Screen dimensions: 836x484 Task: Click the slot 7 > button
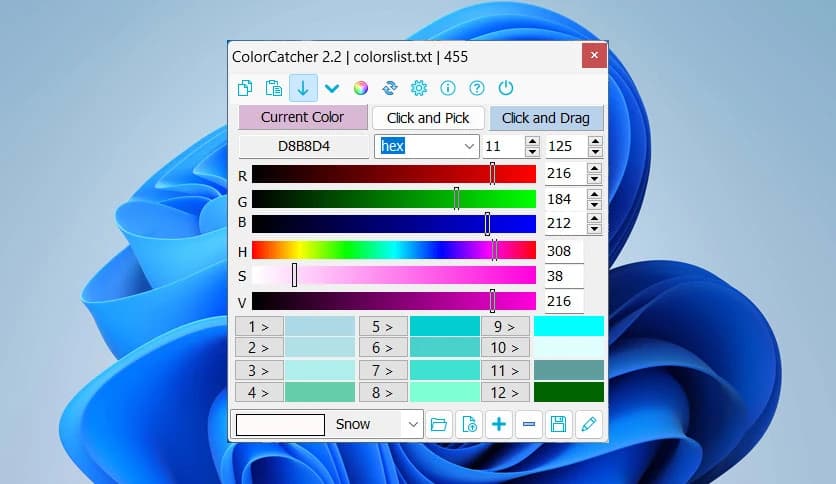(383, 370)
